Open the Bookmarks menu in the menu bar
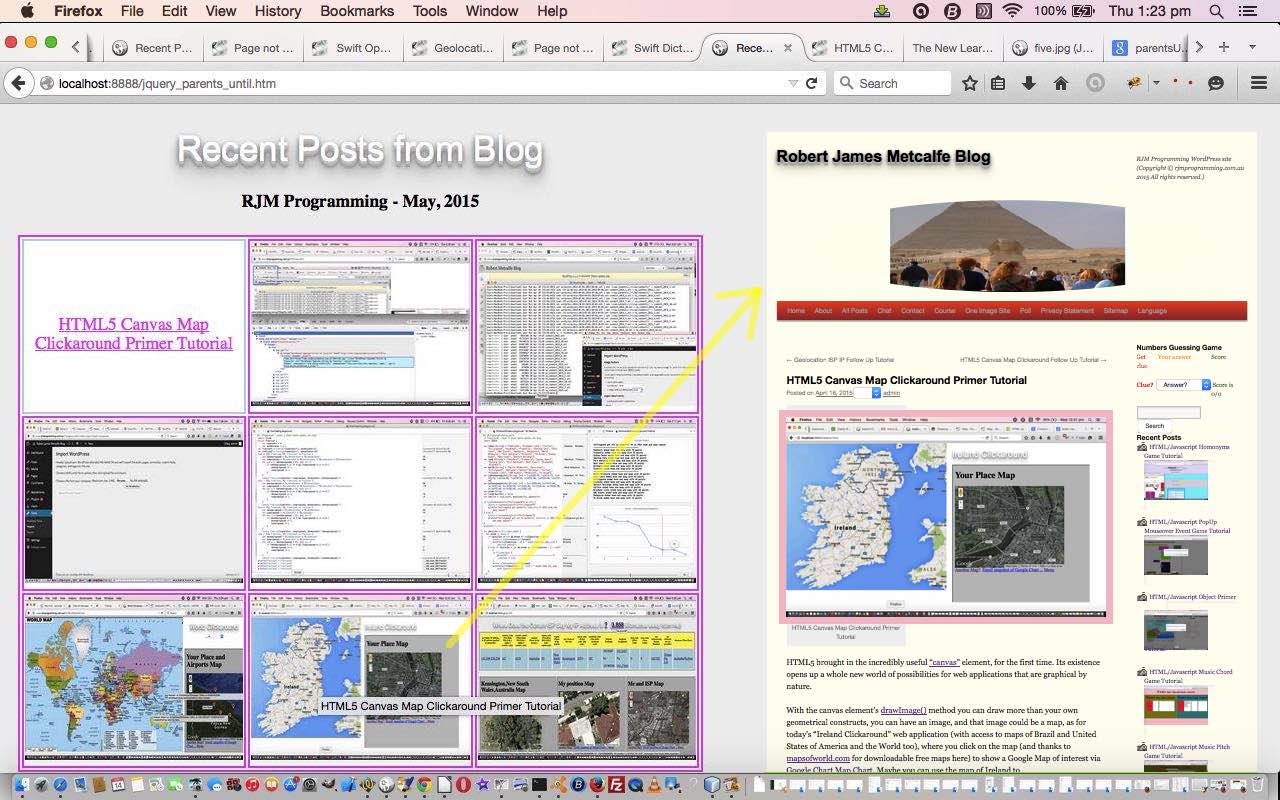1280x800 pixels. 357,11
